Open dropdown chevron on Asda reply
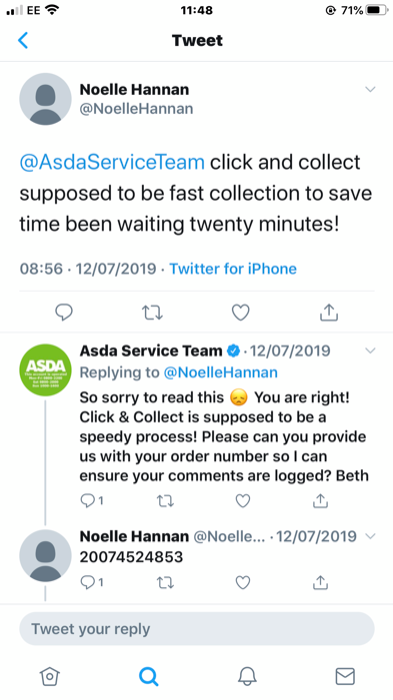 coord(370,351)
